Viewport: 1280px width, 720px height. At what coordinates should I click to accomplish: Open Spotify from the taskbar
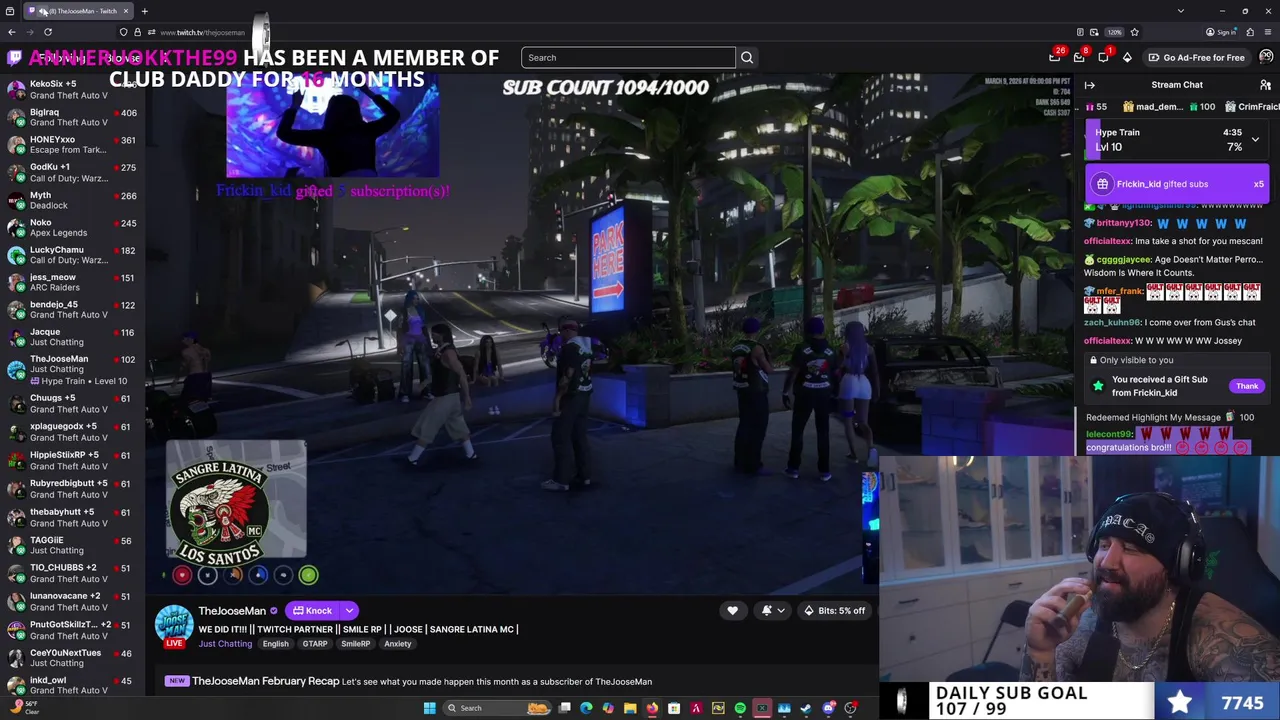click(740, 708)
